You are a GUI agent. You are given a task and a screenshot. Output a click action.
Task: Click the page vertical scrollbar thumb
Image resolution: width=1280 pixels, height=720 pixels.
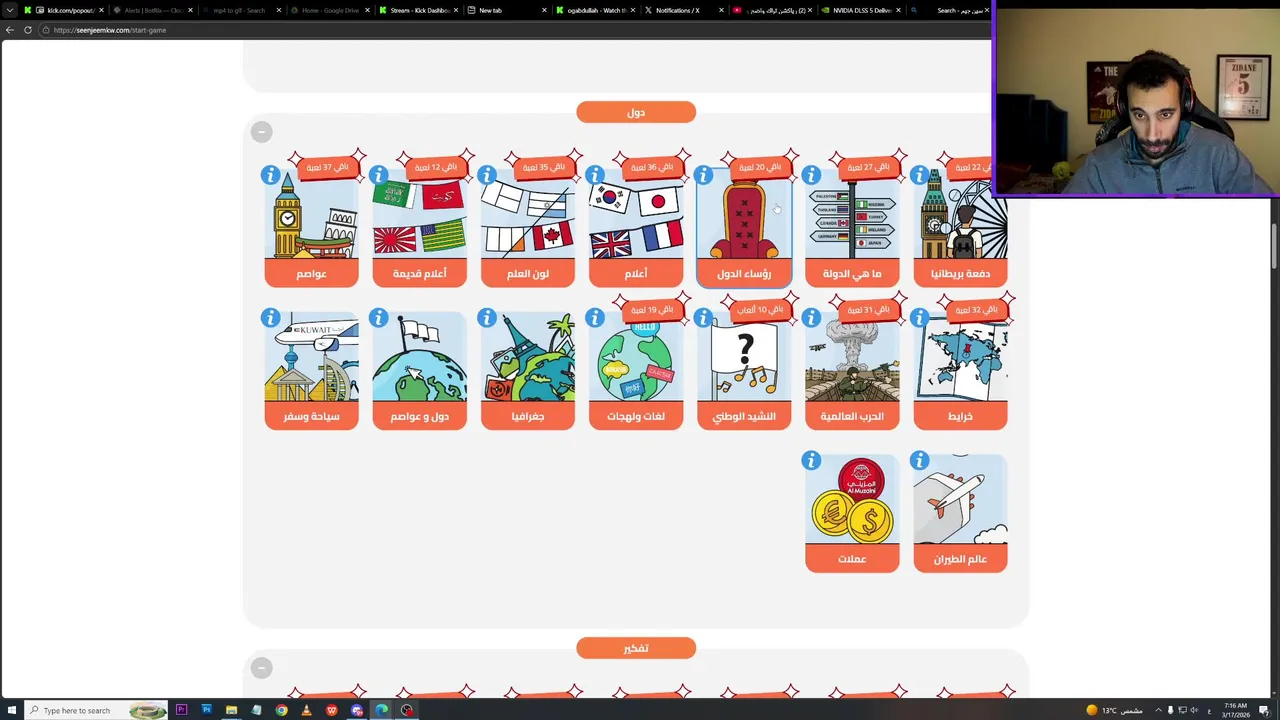pos(1275,246)
